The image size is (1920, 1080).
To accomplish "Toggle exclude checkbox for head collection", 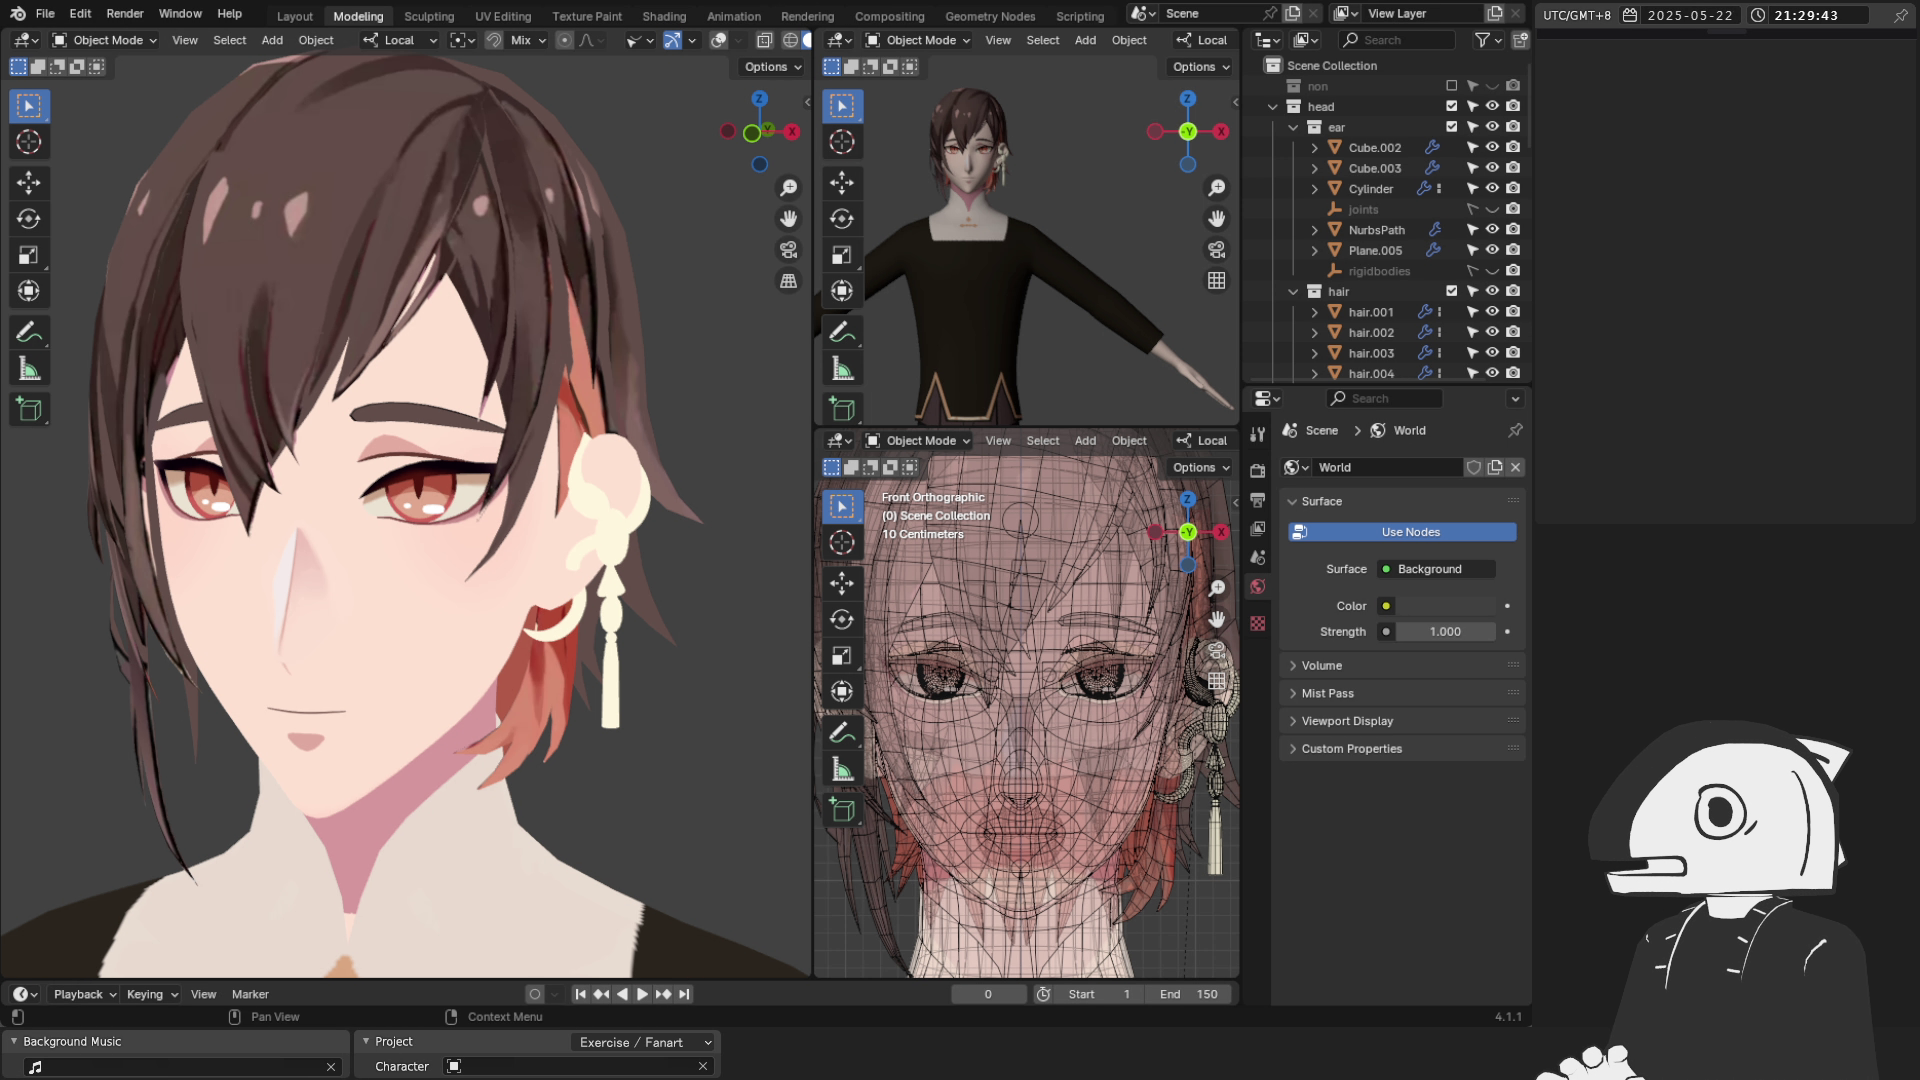I will point(1452,106).
